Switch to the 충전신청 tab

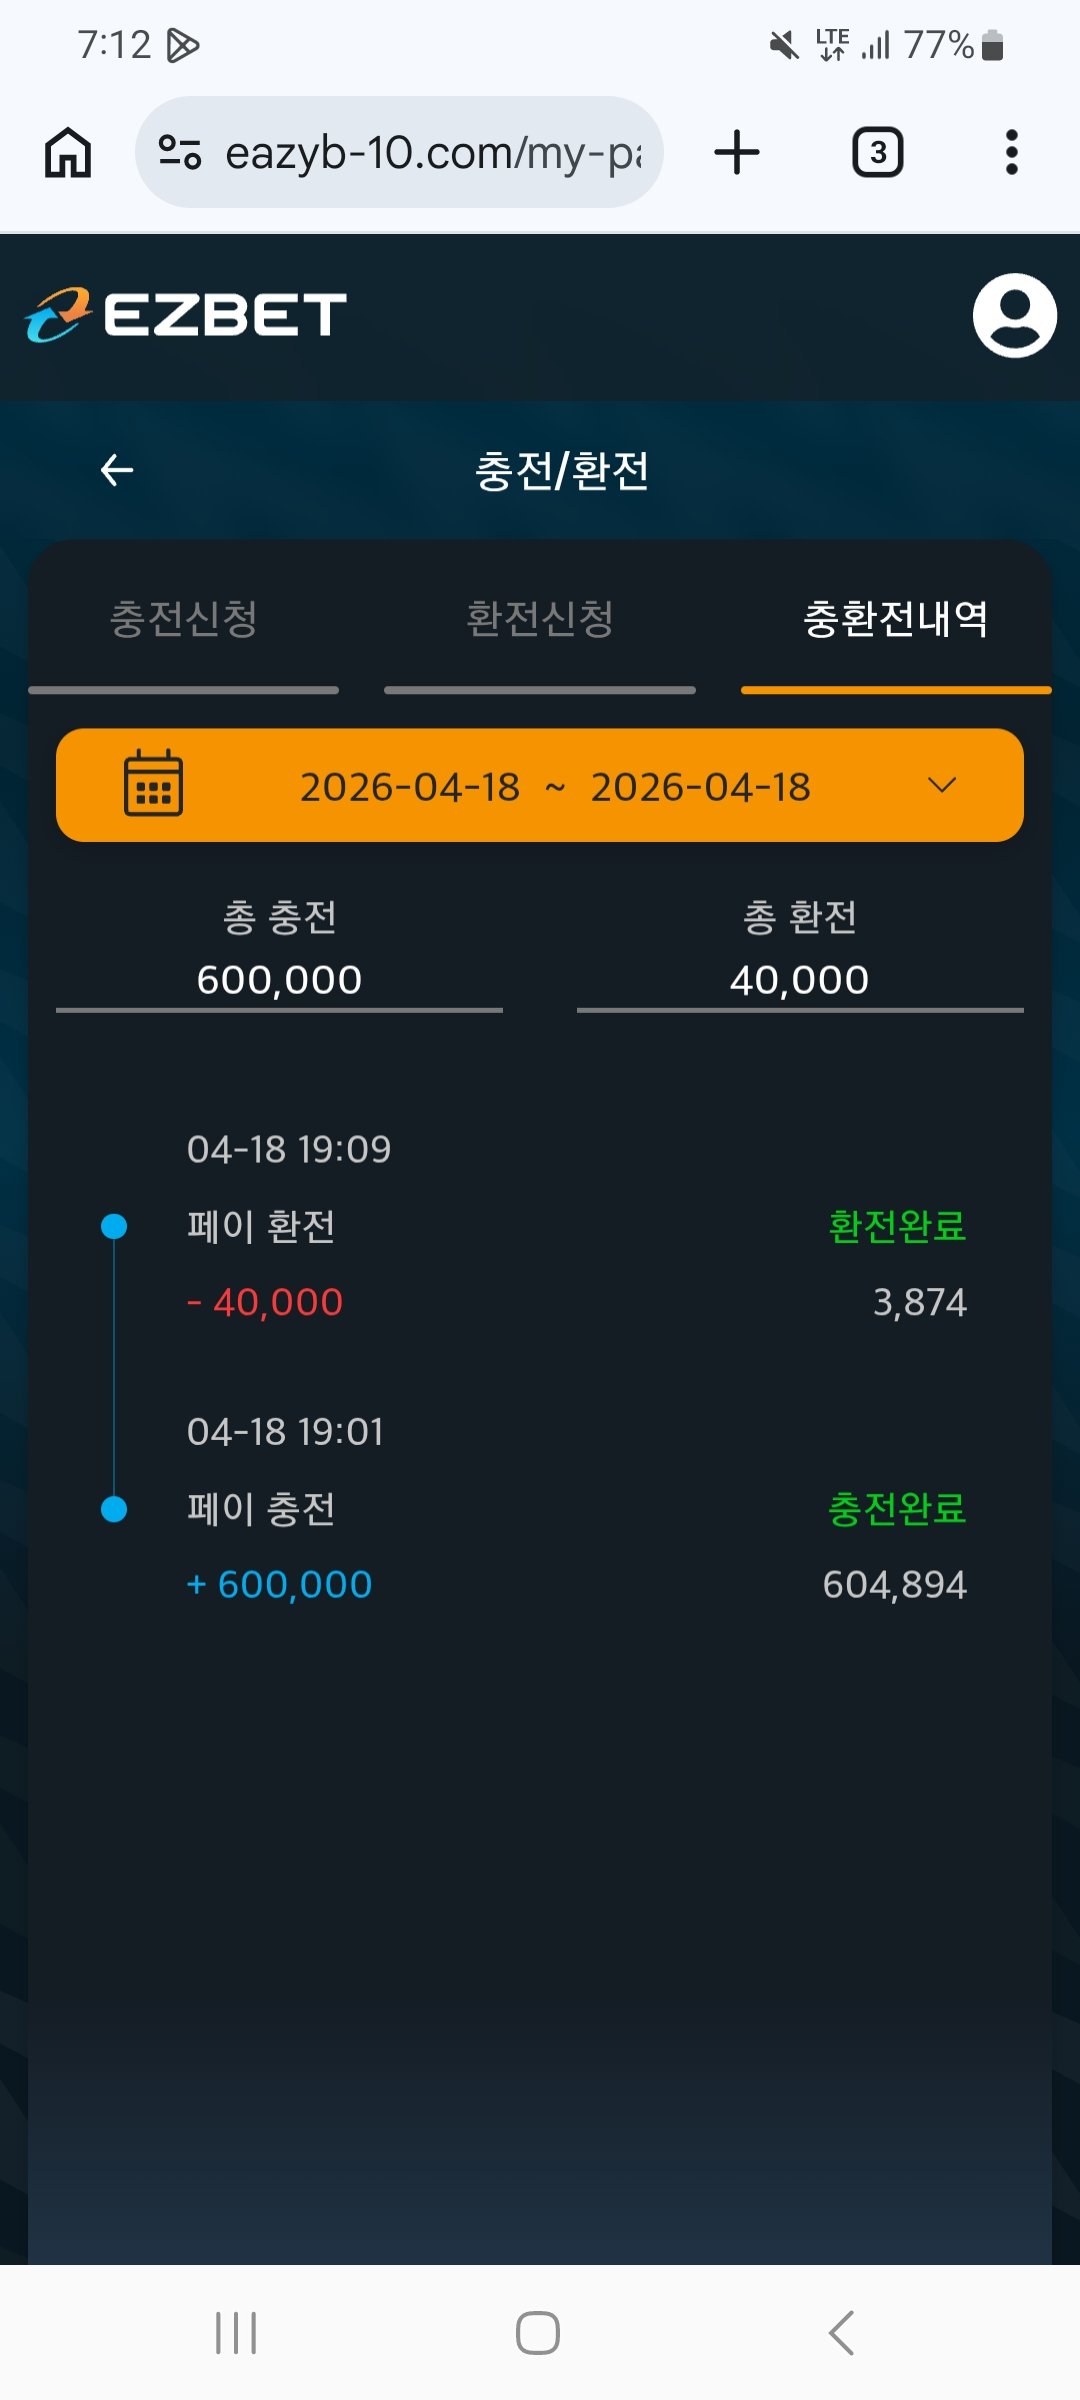pos(183,619)
